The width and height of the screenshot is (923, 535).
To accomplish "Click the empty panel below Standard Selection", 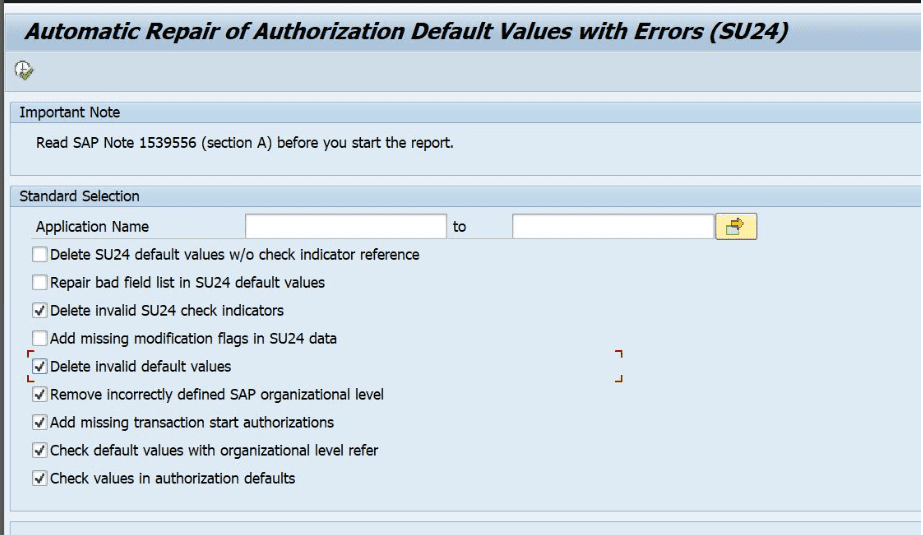I will 460,527.
